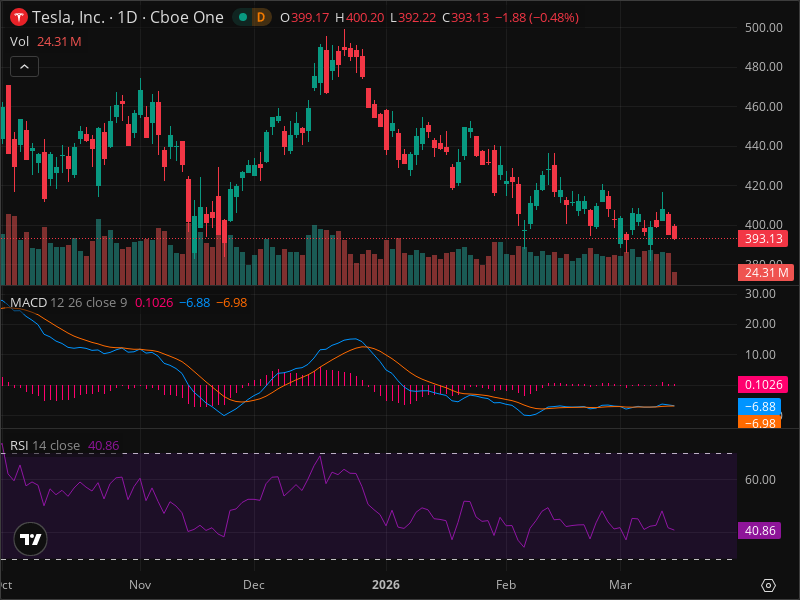The height and width of the screenshot is (600, 800).
Task: Click the Nov label on time axis
Action: click(140, 585)
